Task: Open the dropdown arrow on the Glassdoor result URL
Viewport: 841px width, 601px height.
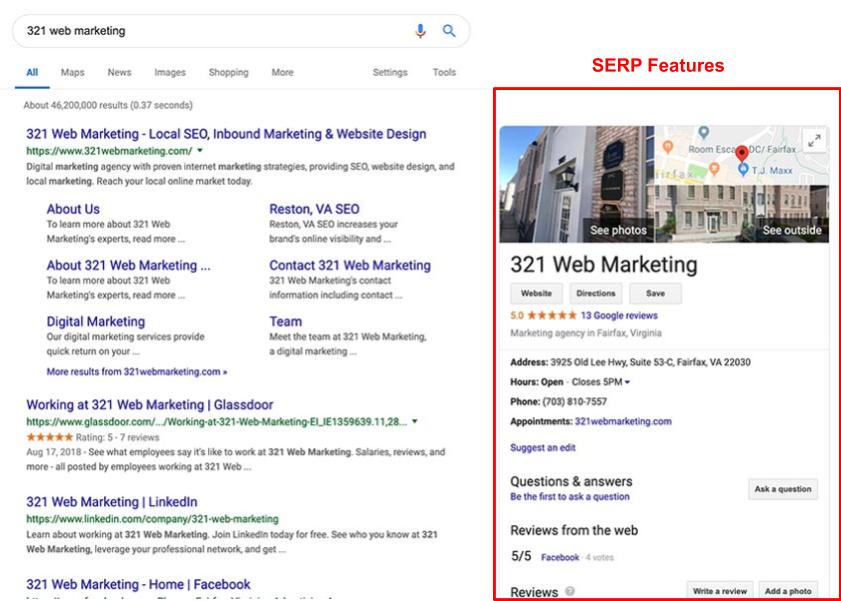Action: [413, 422]
